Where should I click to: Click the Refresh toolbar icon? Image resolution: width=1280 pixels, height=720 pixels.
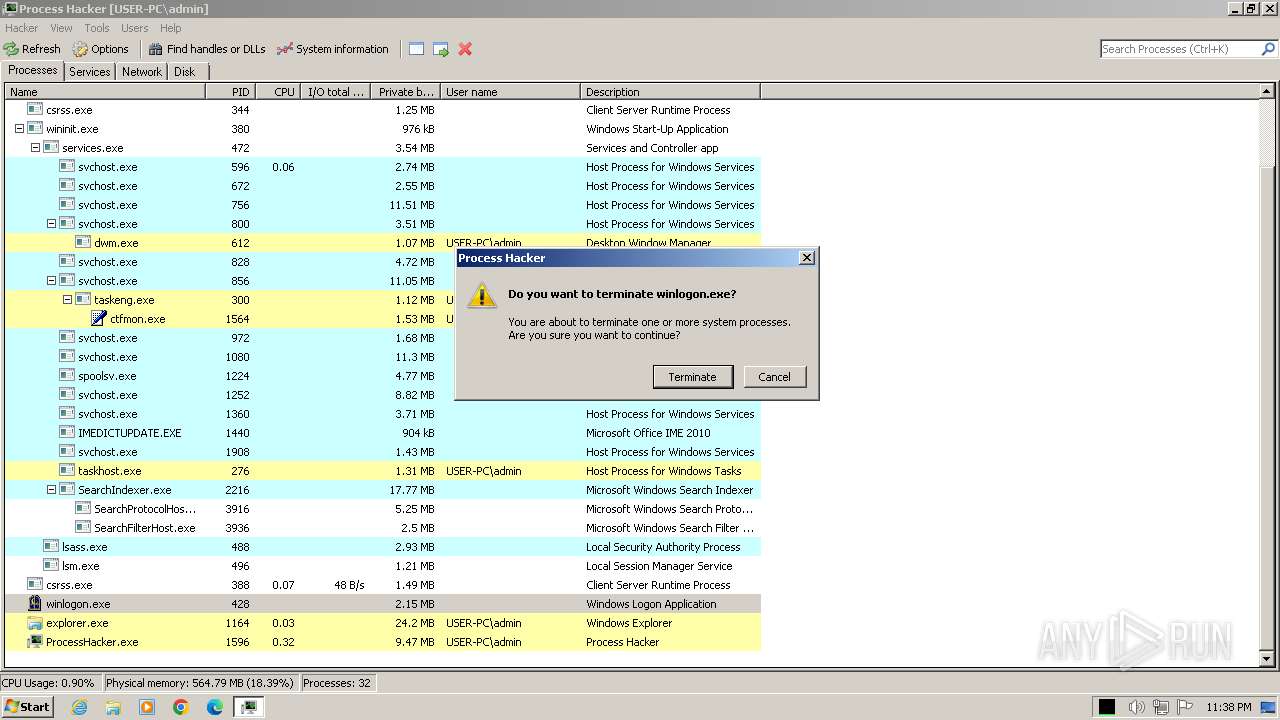pos(11,49)
